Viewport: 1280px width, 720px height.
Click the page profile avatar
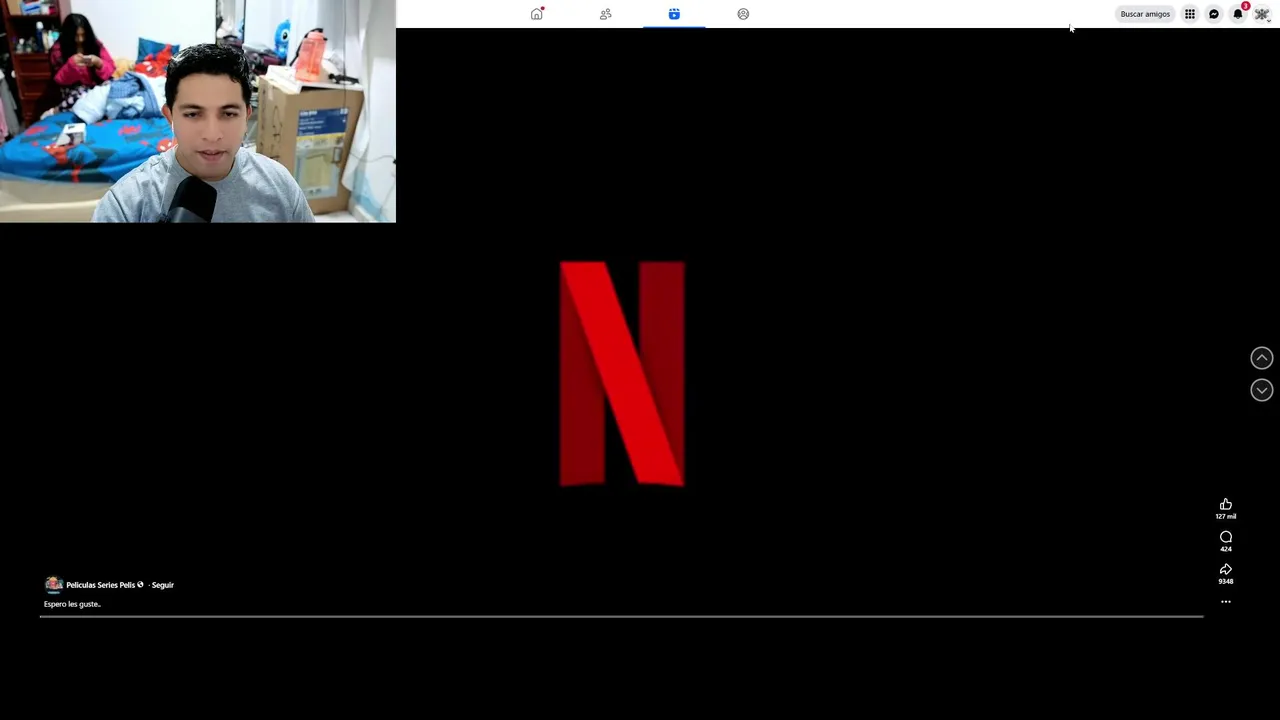point(54,585)
